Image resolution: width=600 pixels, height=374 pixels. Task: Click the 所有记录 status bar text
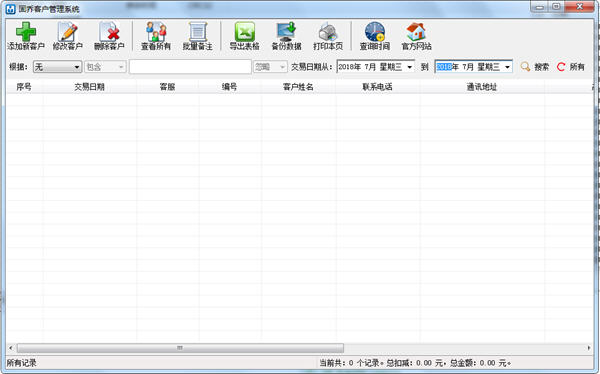pos(21,363)
